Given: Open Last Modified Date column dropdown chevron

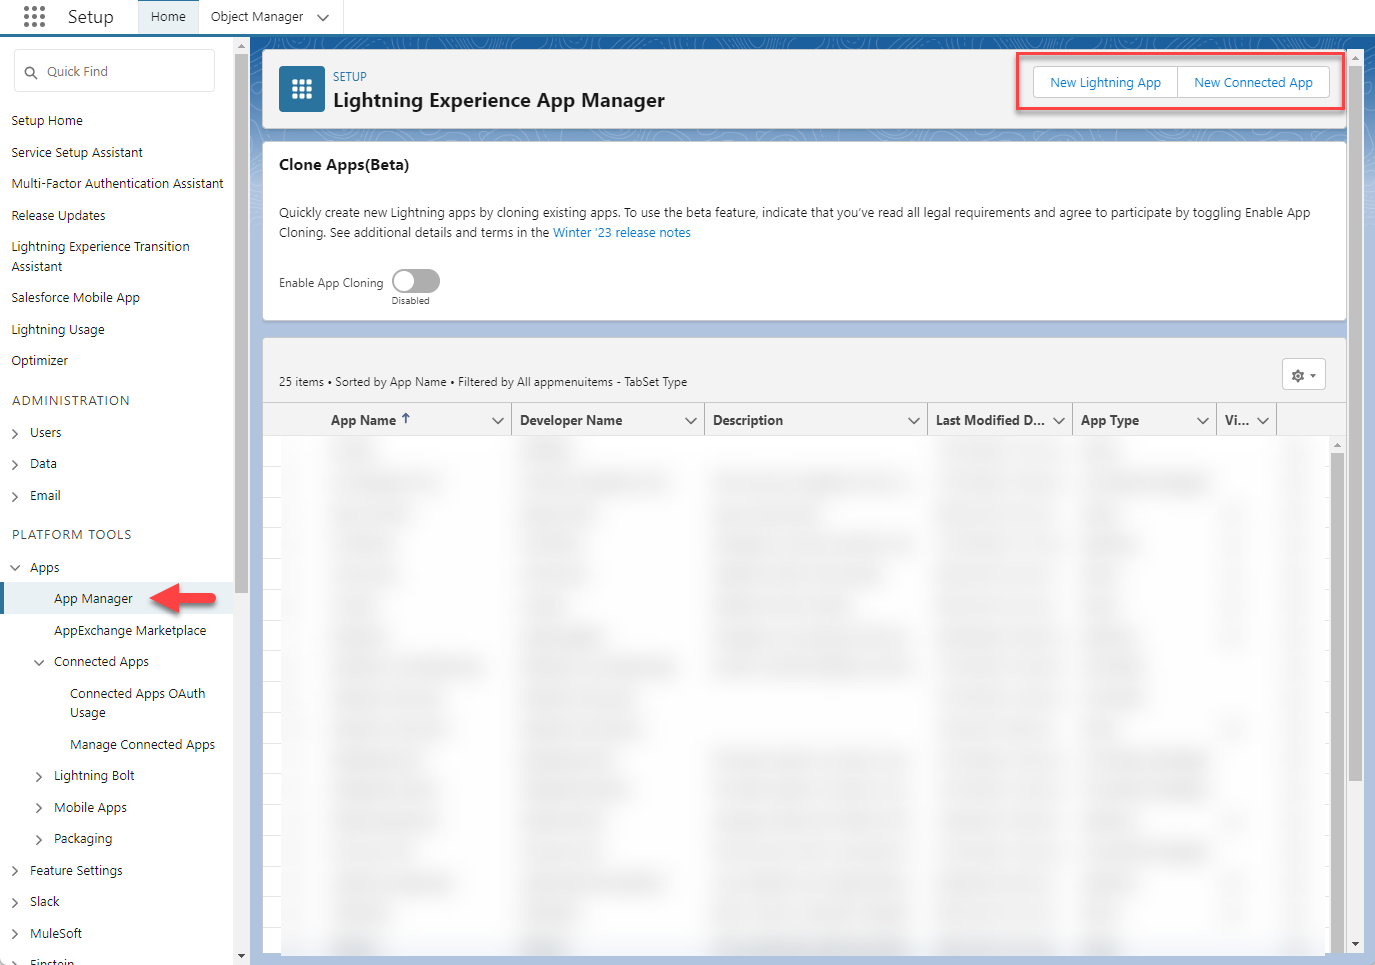Looking at the screenshot, I should [x=1059, y=421].
